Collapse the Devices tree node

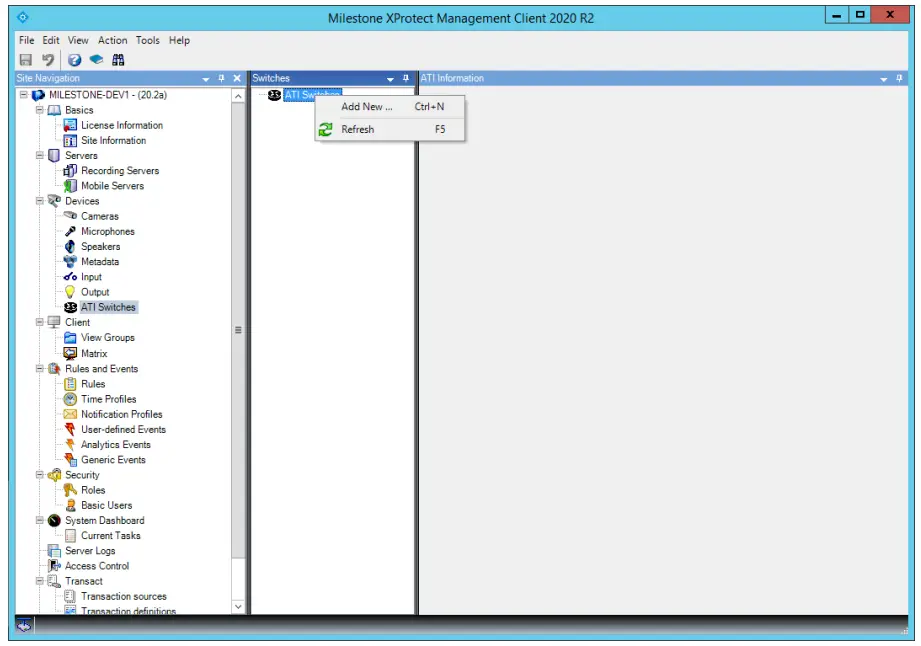(39, 201)
